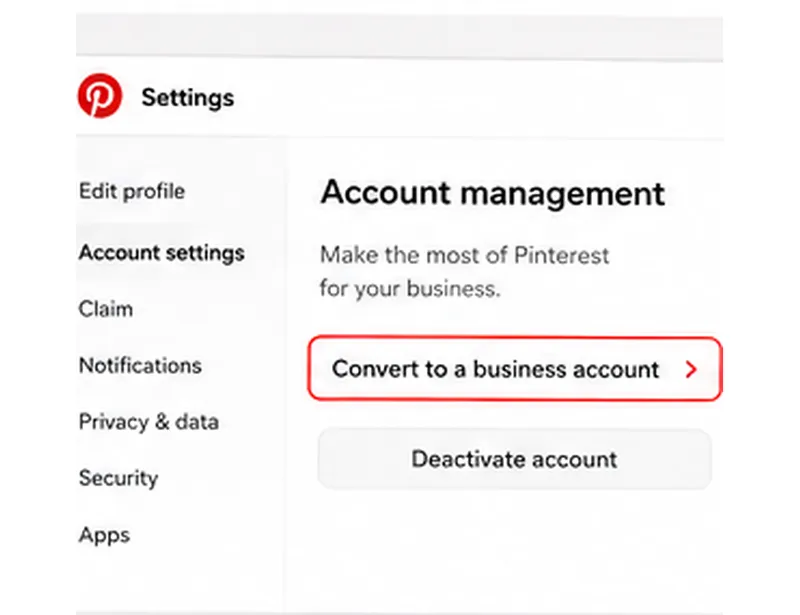The image size is (800, 615).
Task: Click Convert to a business account
Action: point(515,368)
